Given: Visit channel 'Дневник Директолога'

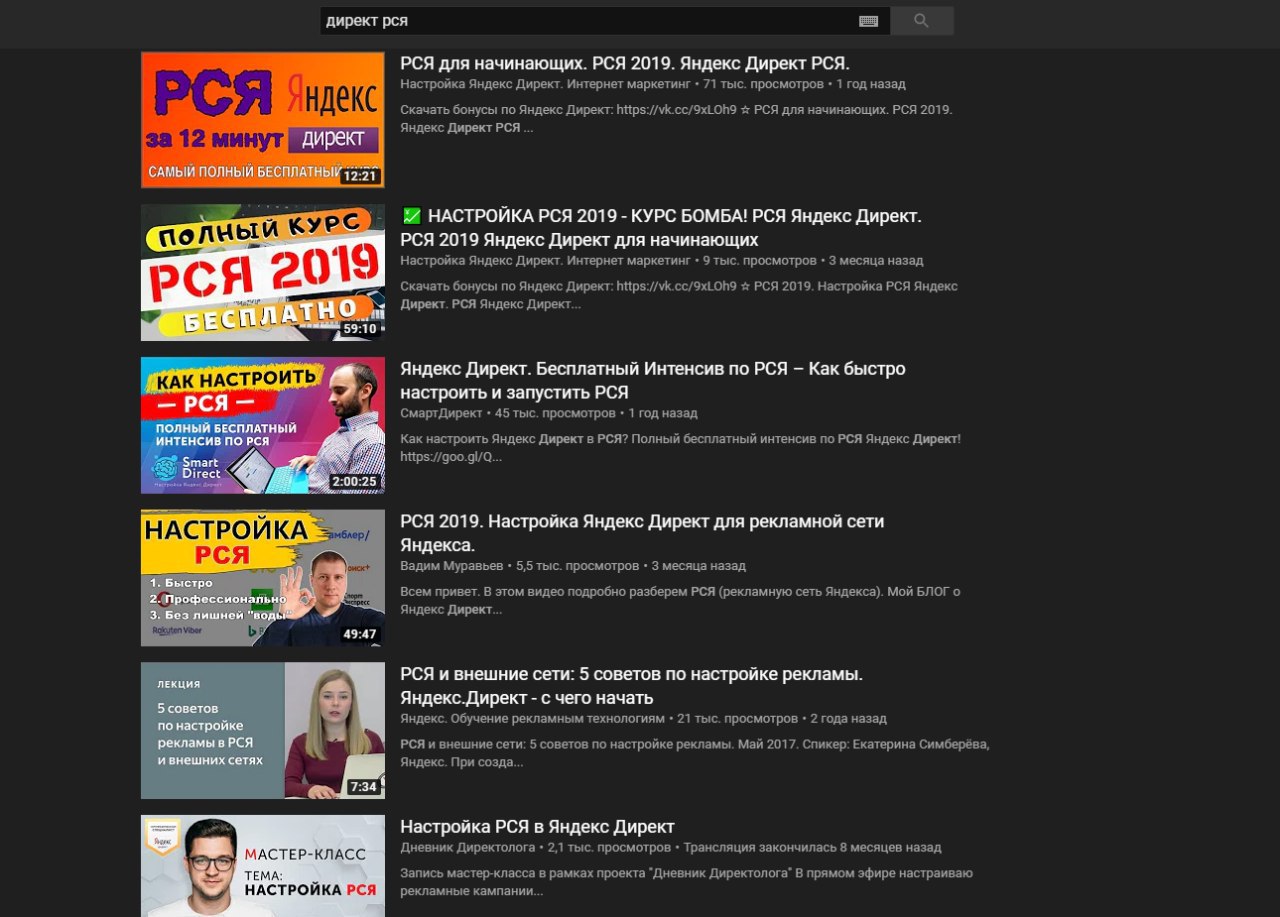Looking at the screenshot, I should coord(468,847).
